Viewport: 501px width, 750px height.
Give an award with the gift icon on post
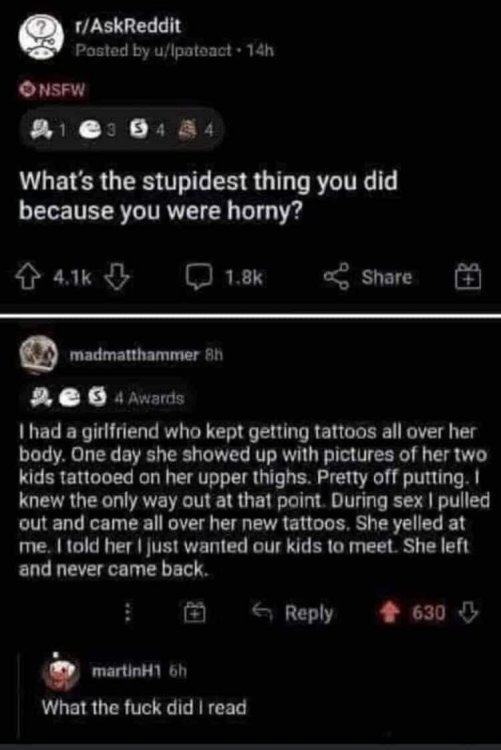(x=468, y=278)
